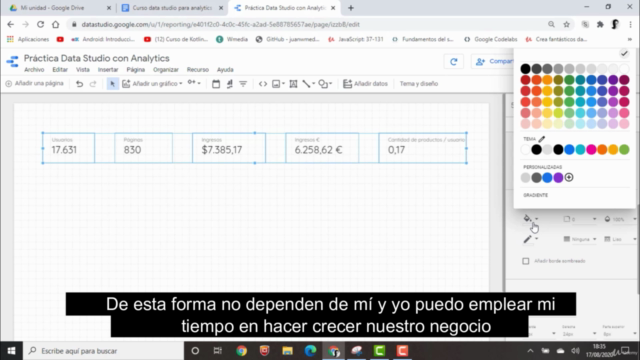Pick magenta theme color swatch

(591, 150)
